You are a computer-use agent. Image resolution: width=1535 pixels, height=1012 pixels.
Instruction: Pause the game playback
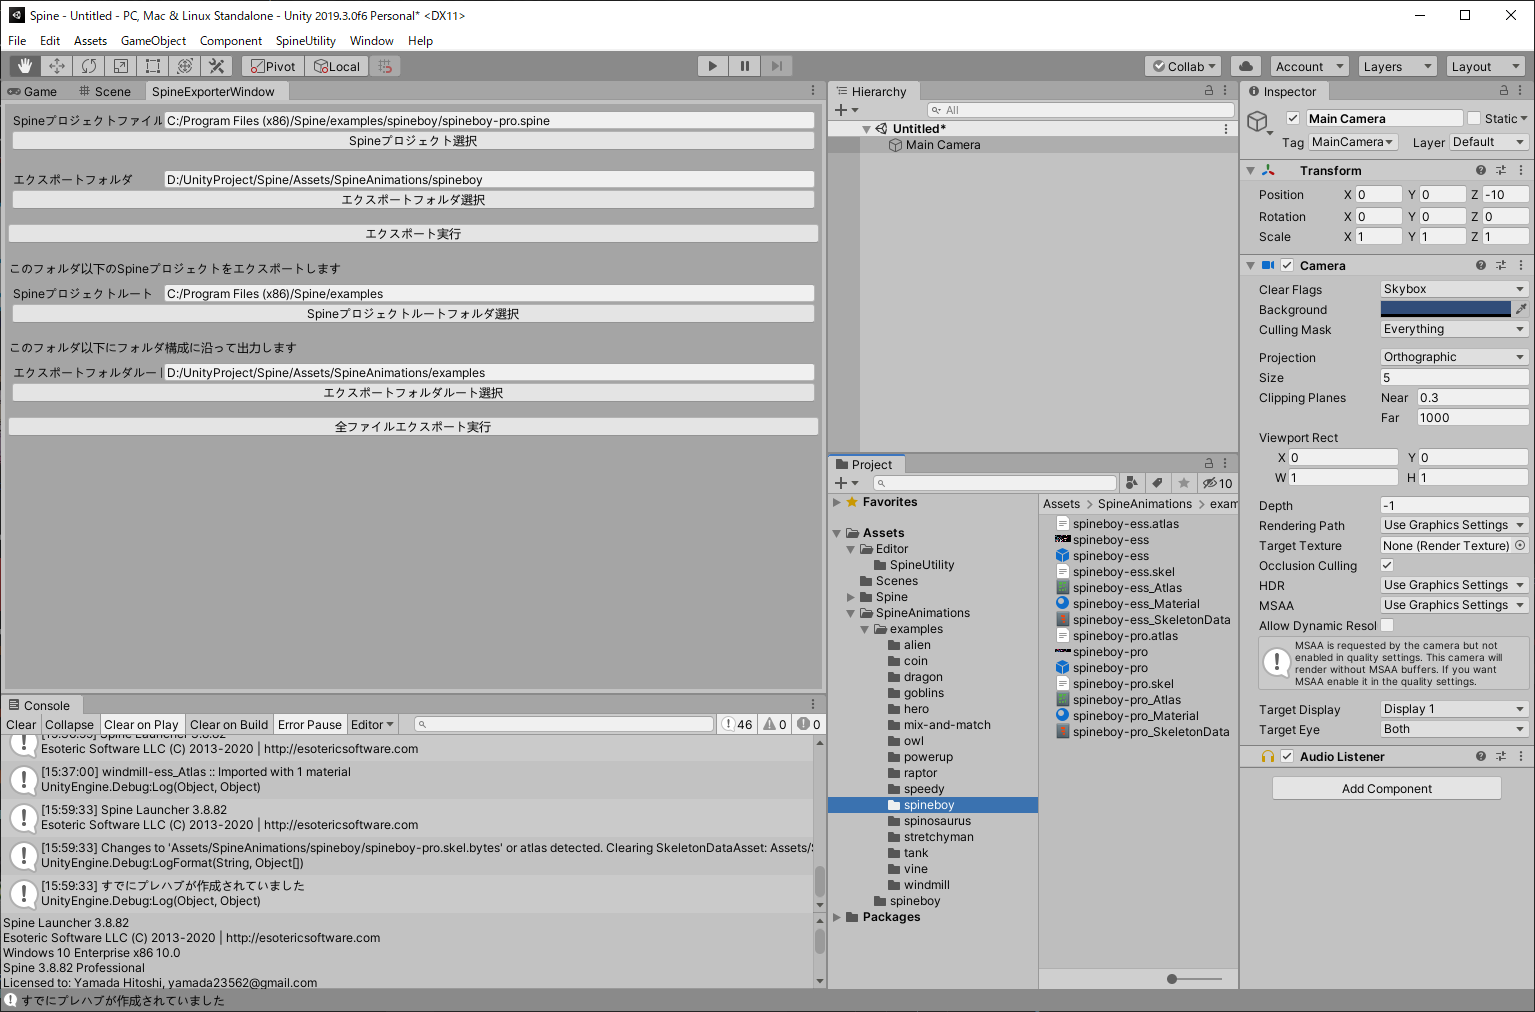[x=744, y=66]
